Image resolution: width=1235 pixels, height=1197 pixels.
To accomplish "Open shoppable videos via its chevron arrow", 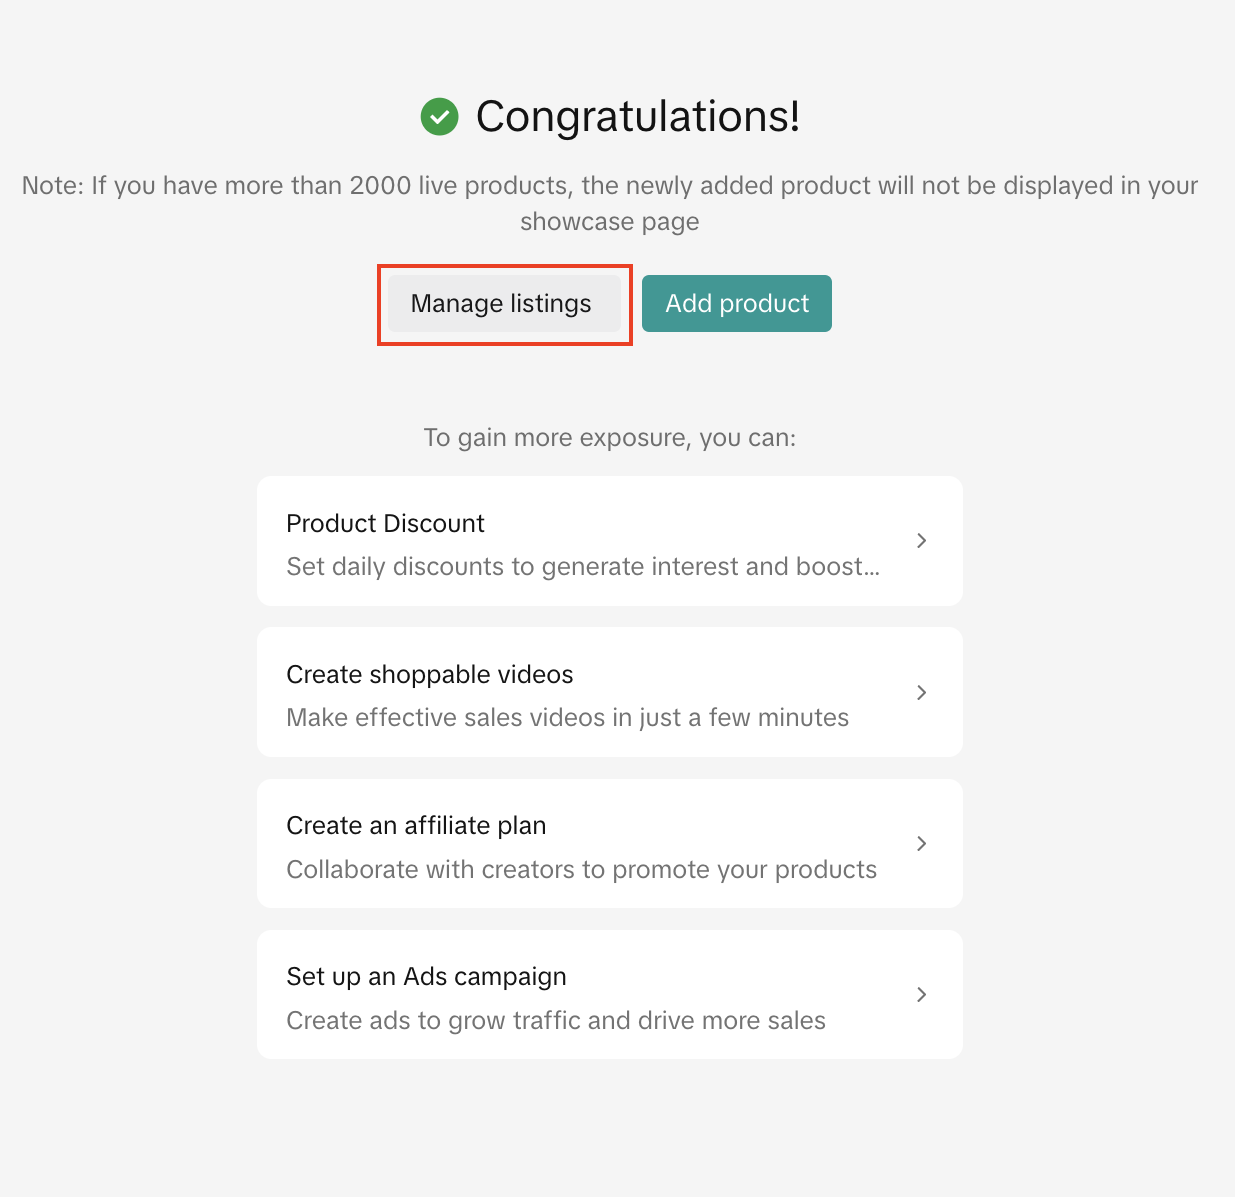I will (921, 692).
